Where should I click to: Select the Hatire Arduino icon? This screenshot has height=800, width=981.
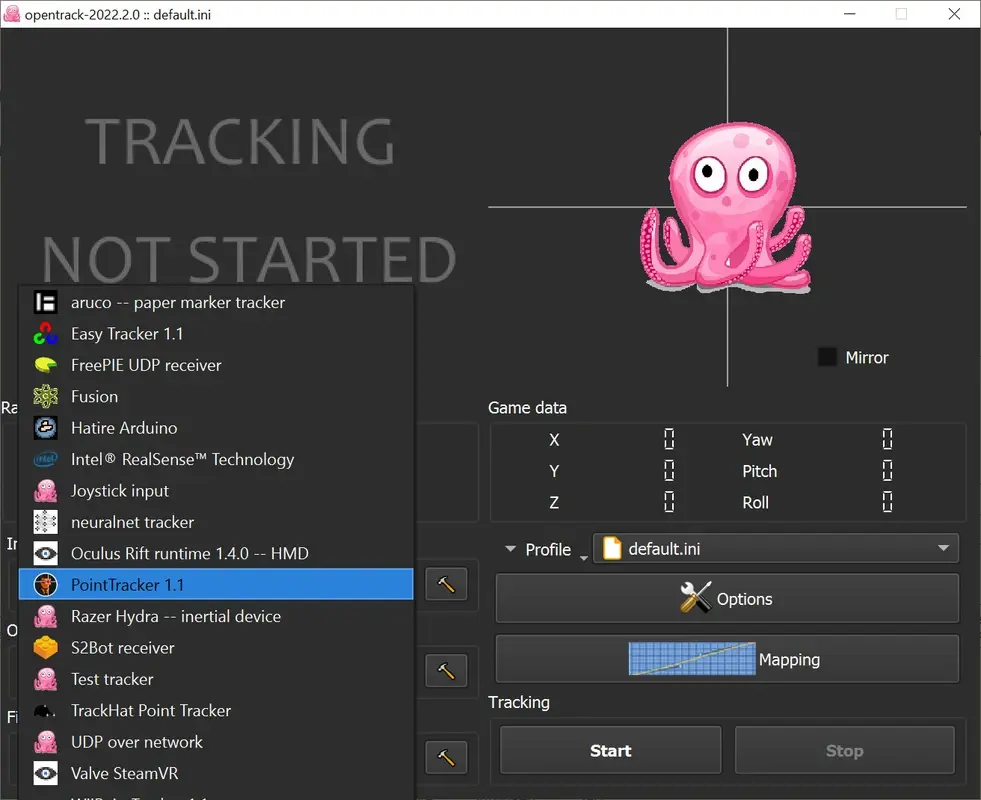(44, 428)
